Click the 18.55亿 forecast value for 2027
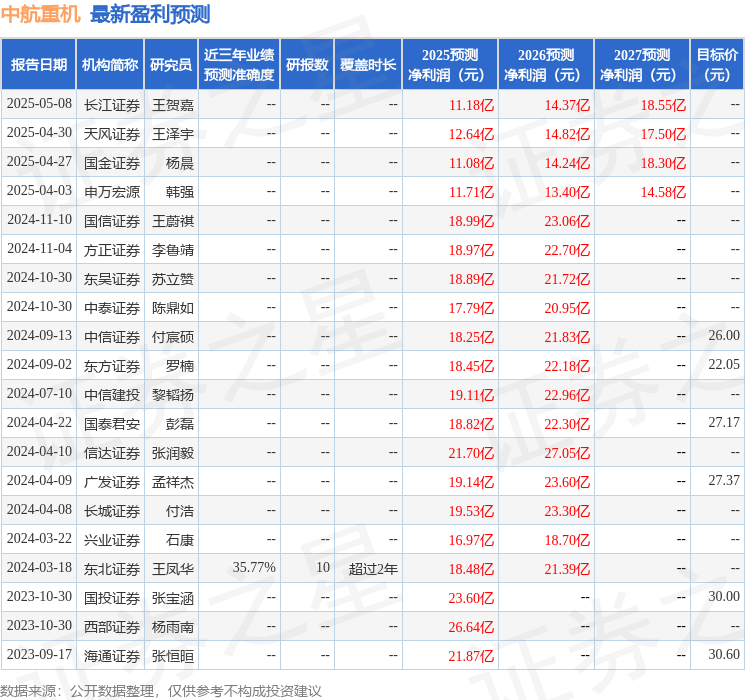Image resolution: width=745 pixels, height=700 pixels. click(663, 104)
